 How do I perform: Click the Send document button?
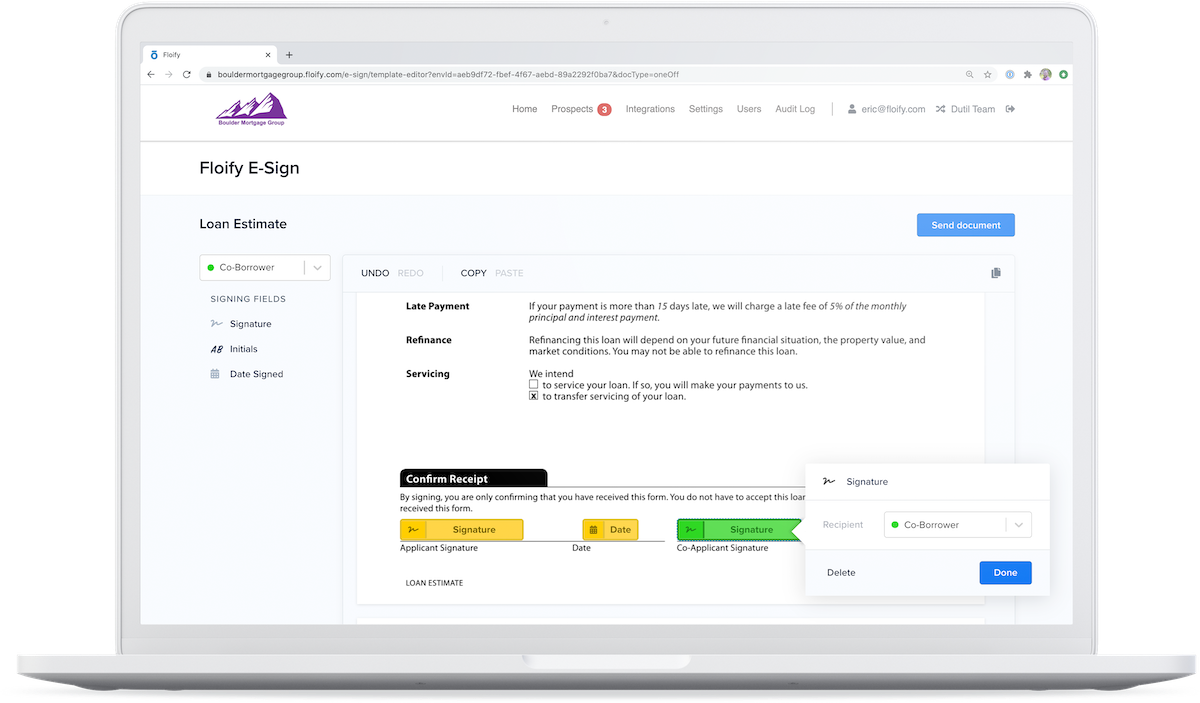coord(964,224)
